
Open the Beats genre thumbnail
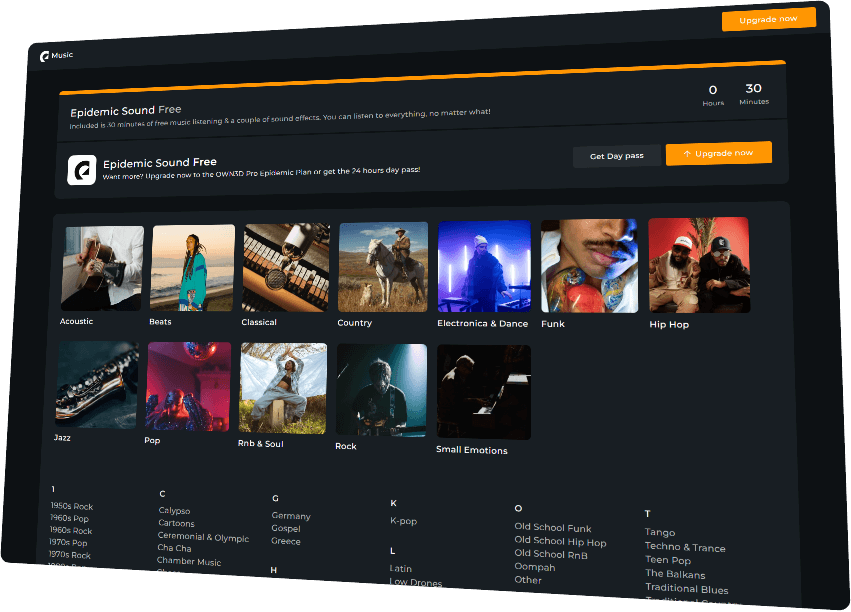click(193, 268)
